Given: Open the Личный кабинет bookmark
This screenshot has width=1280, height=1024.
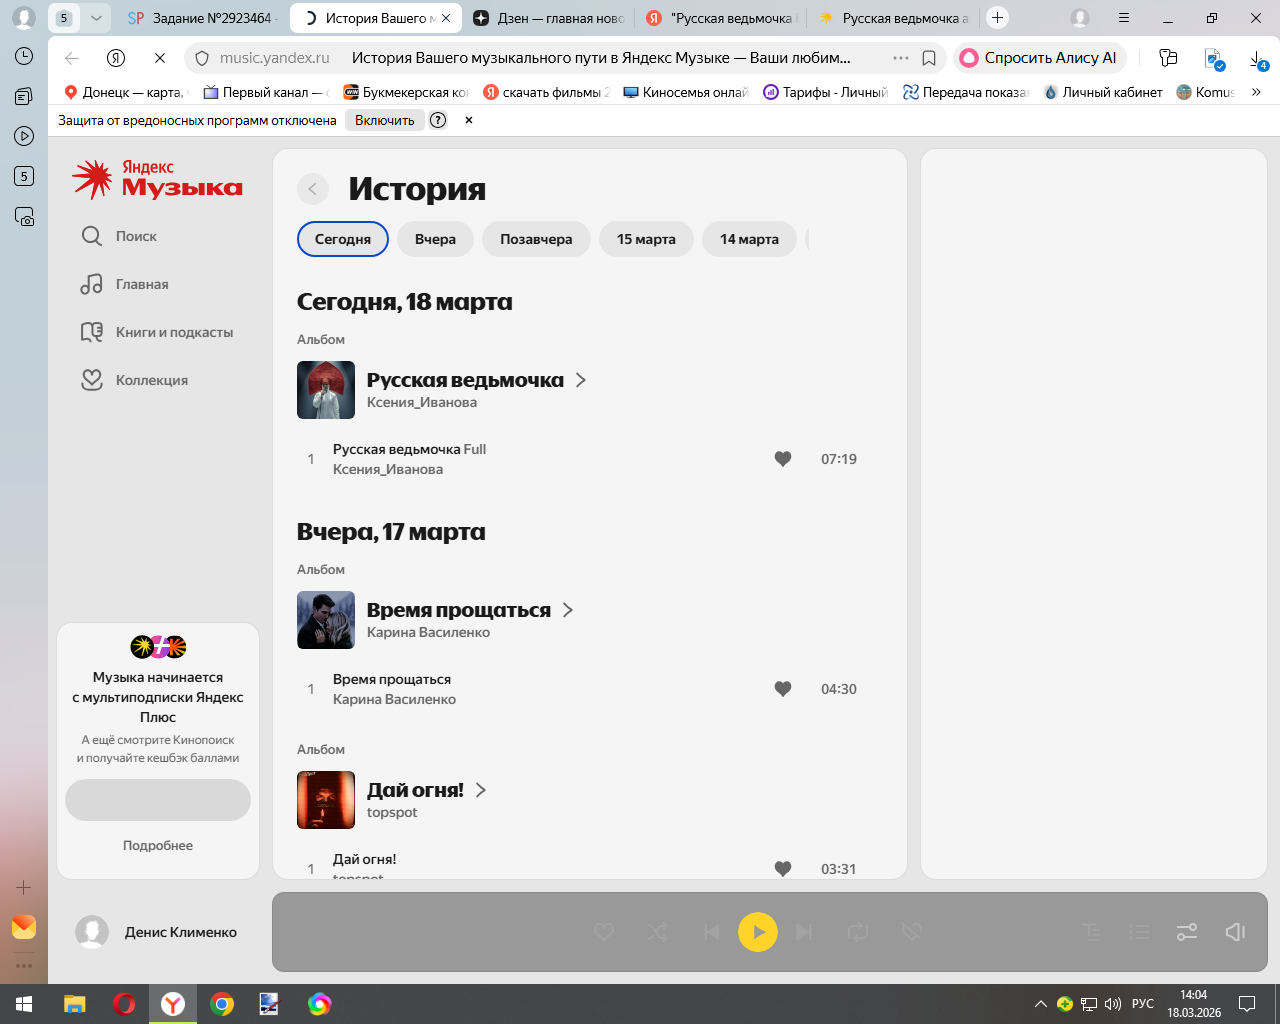Looking at the screenshot, I should (1103, 92).
